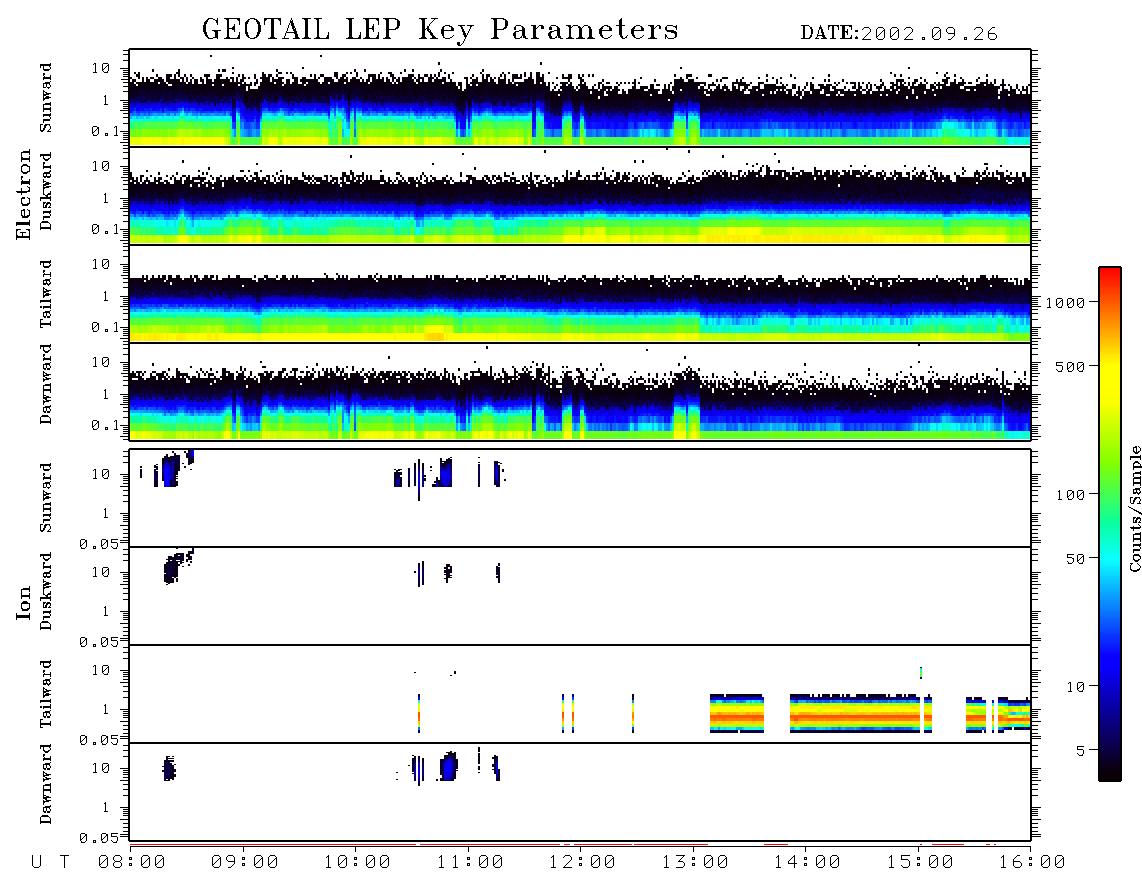Select the Electron Dawnward panel label
Image resolution: width=1142 pixels, height=880 pixels.
pos(46,384)
